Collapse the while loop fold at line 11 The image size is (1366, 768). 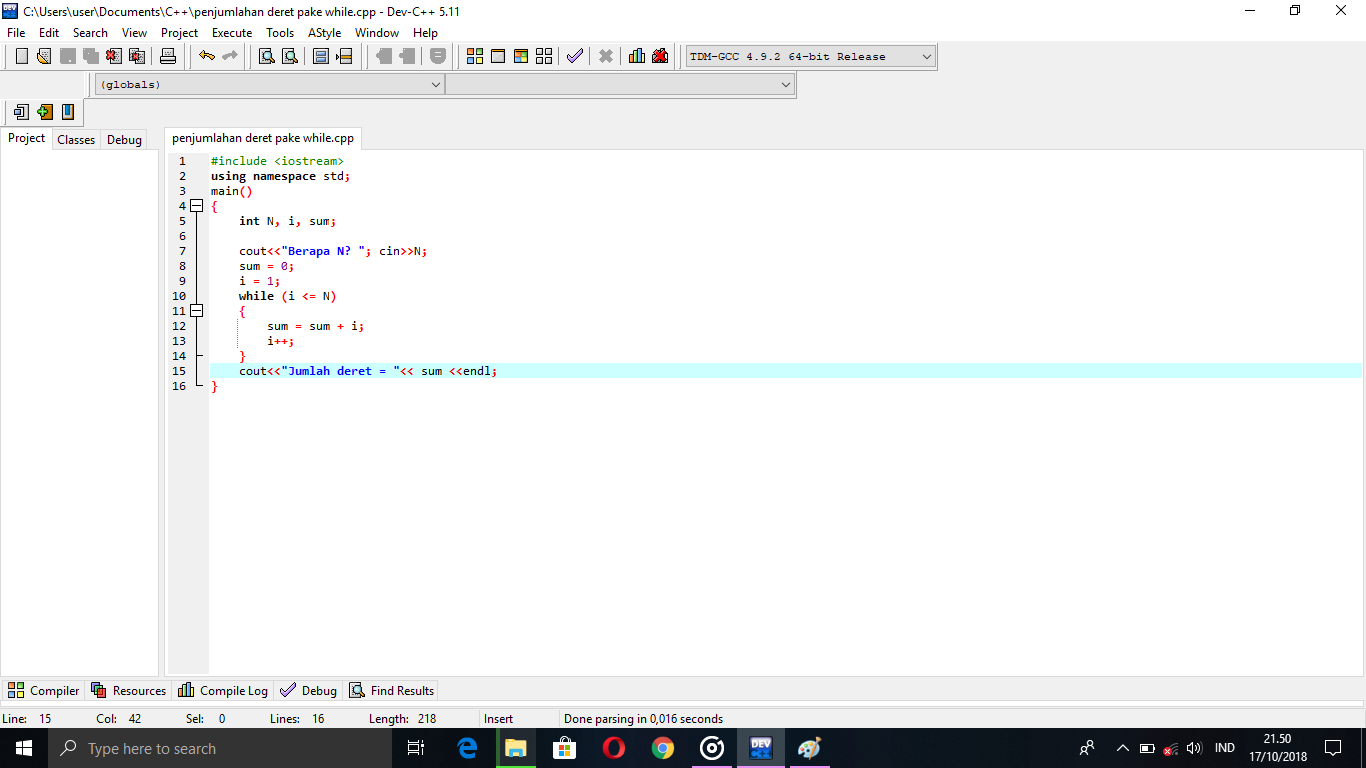(196, 310)
